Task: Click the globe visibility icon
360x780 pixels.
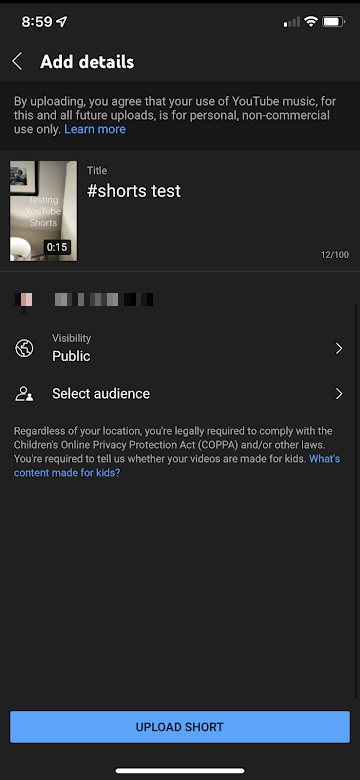Action: (24, 348)
